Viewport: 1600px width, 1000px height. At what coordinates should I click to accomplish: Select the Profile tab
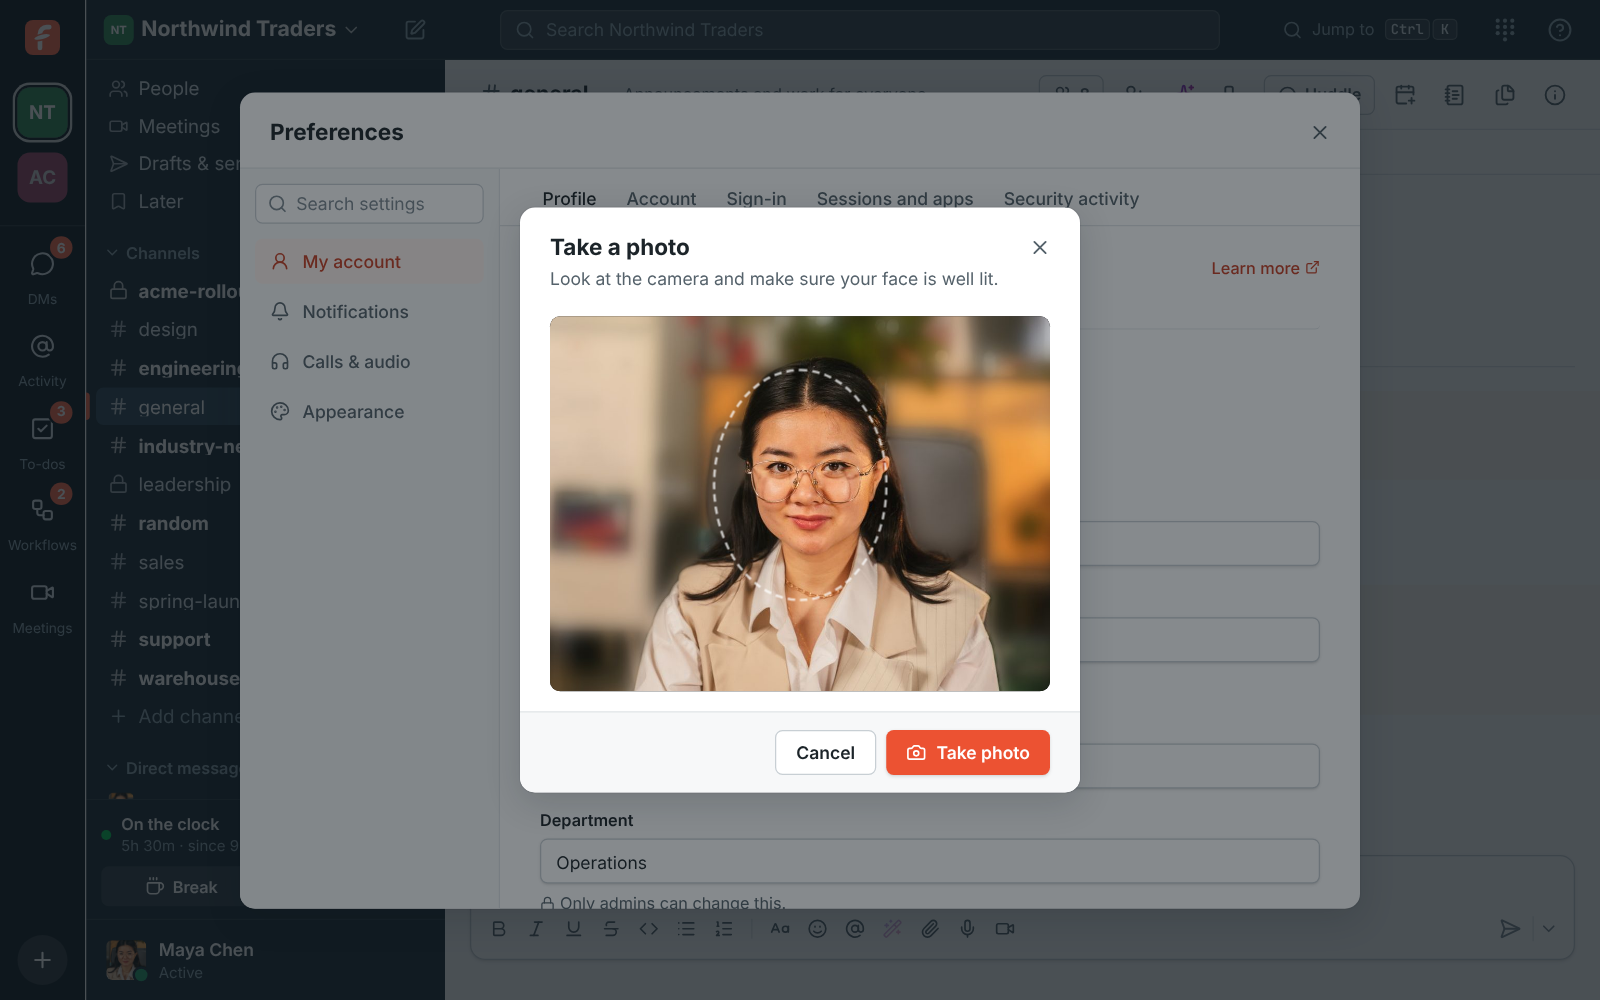(x=569, y=199)
